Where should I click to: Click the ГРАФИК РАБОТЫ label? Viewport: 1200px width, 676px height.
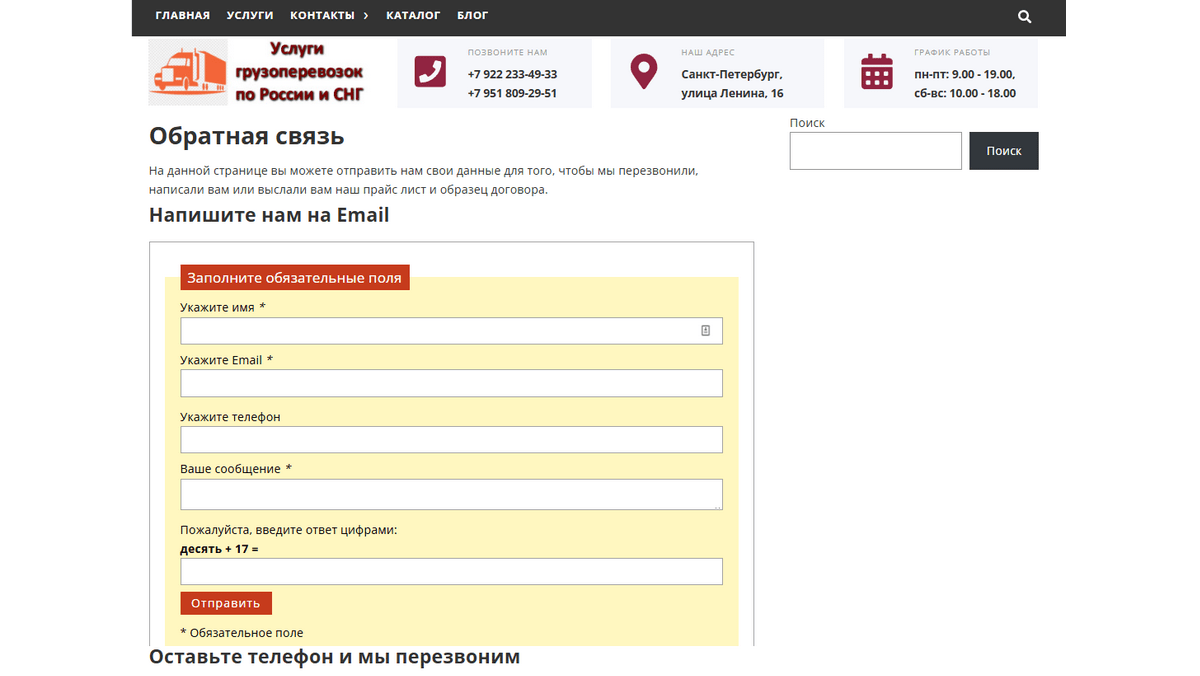click(x=952, y=52)
